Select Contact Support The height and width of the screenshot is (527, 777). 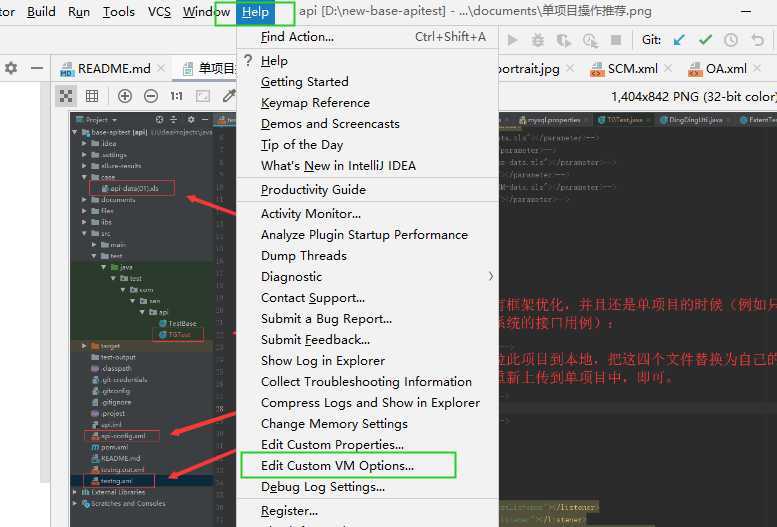tap(368, 298)
